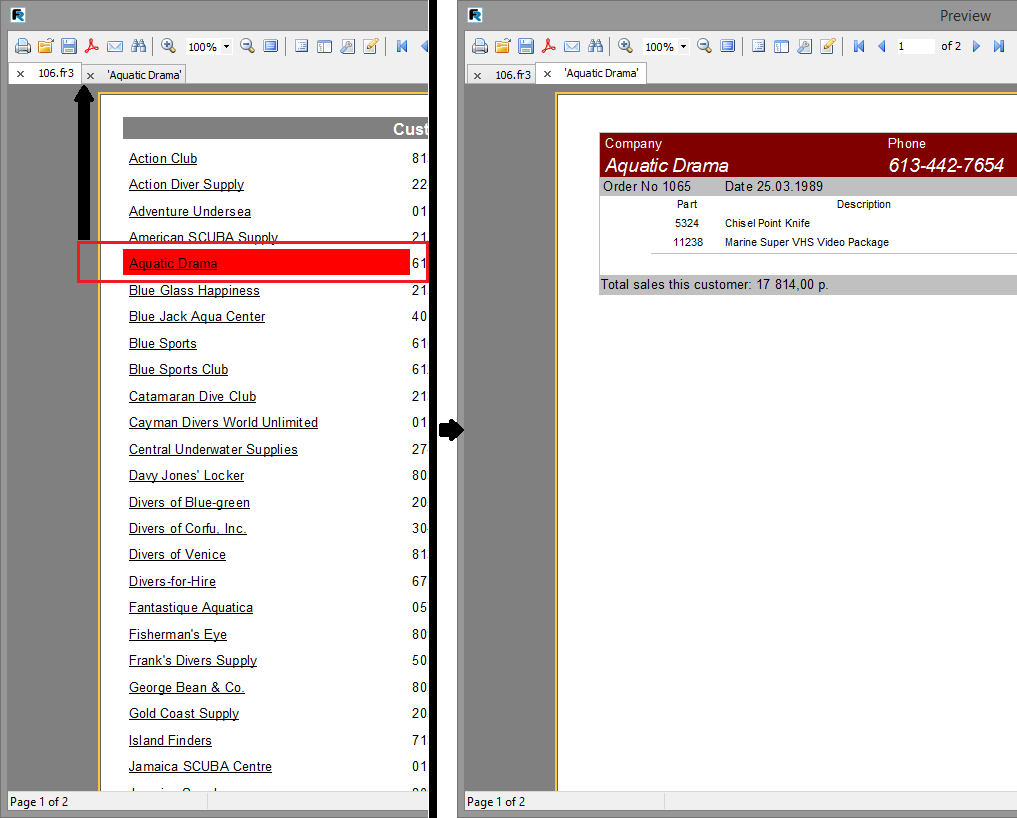Viewport: 1017px width, 818px height.
Task: Click Open file icon in left window
Action: coord(45,46)
